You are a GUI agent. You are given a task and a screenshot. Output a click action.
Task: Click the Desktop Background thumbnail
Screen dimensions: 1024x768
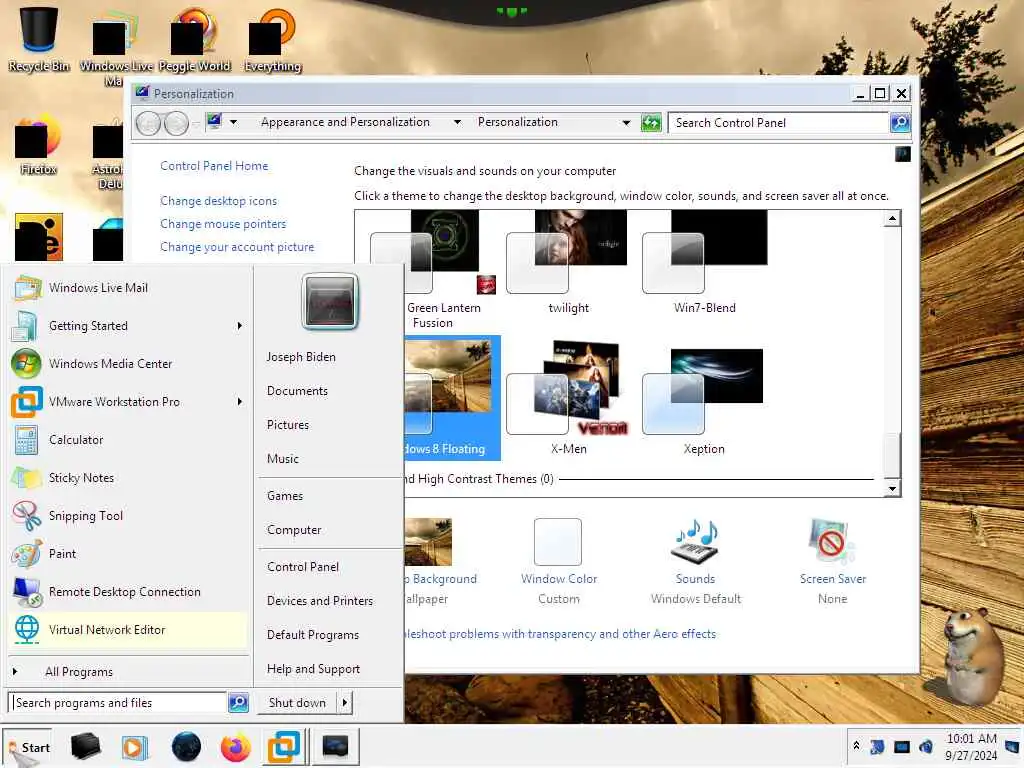(x=428, y=542)
